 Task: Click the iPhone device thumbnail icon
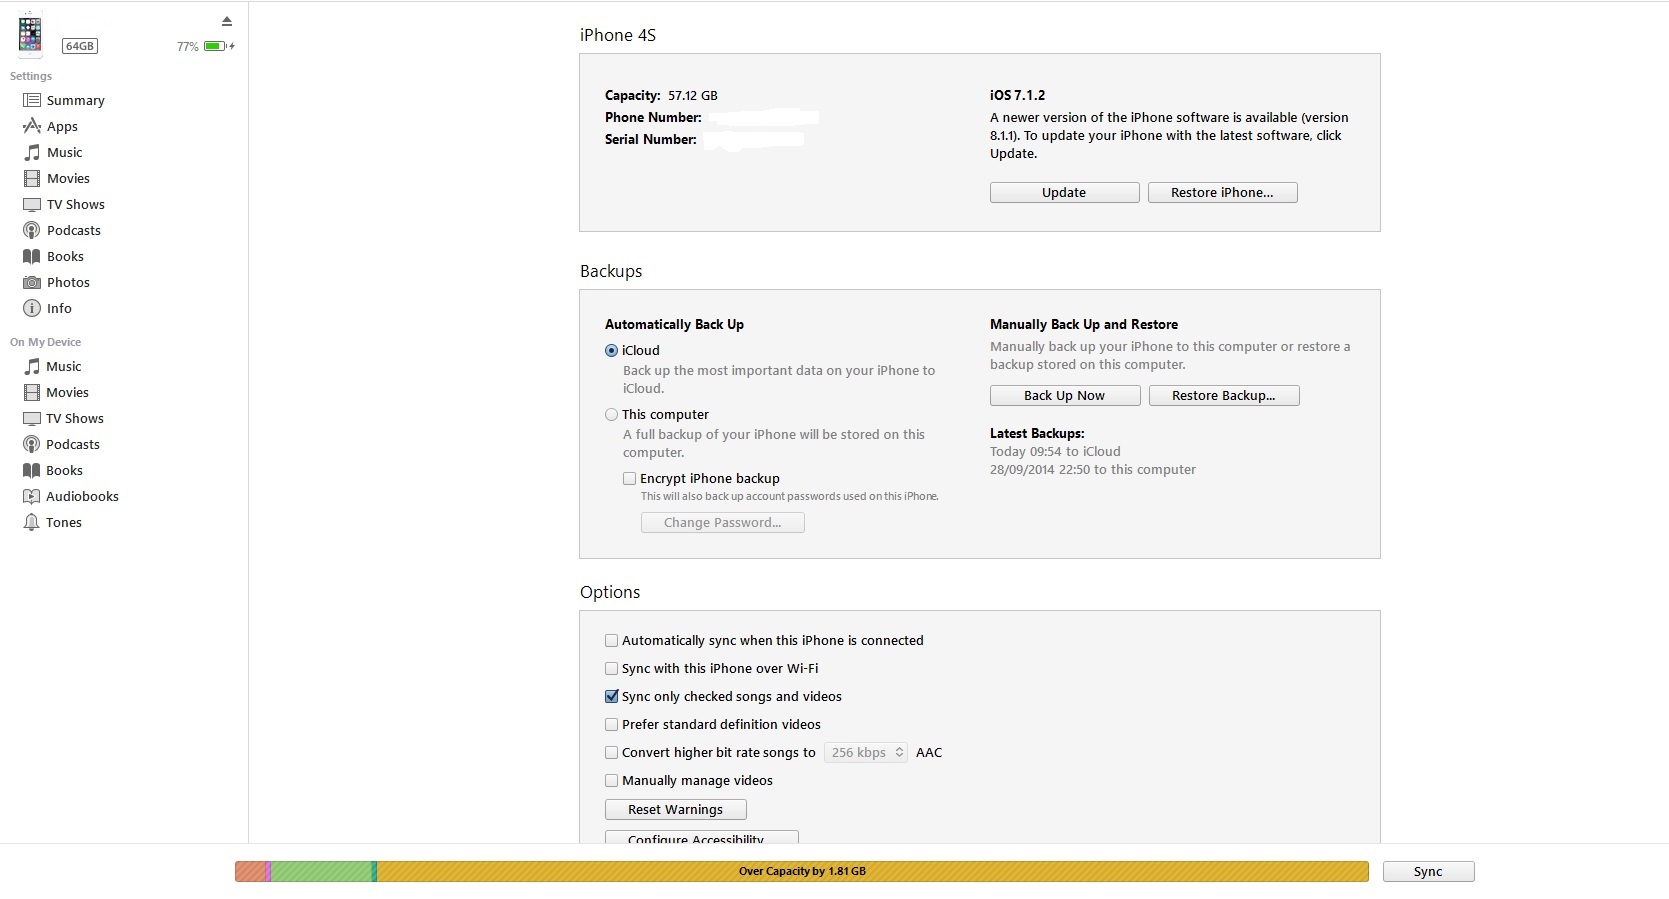(30, 34)
